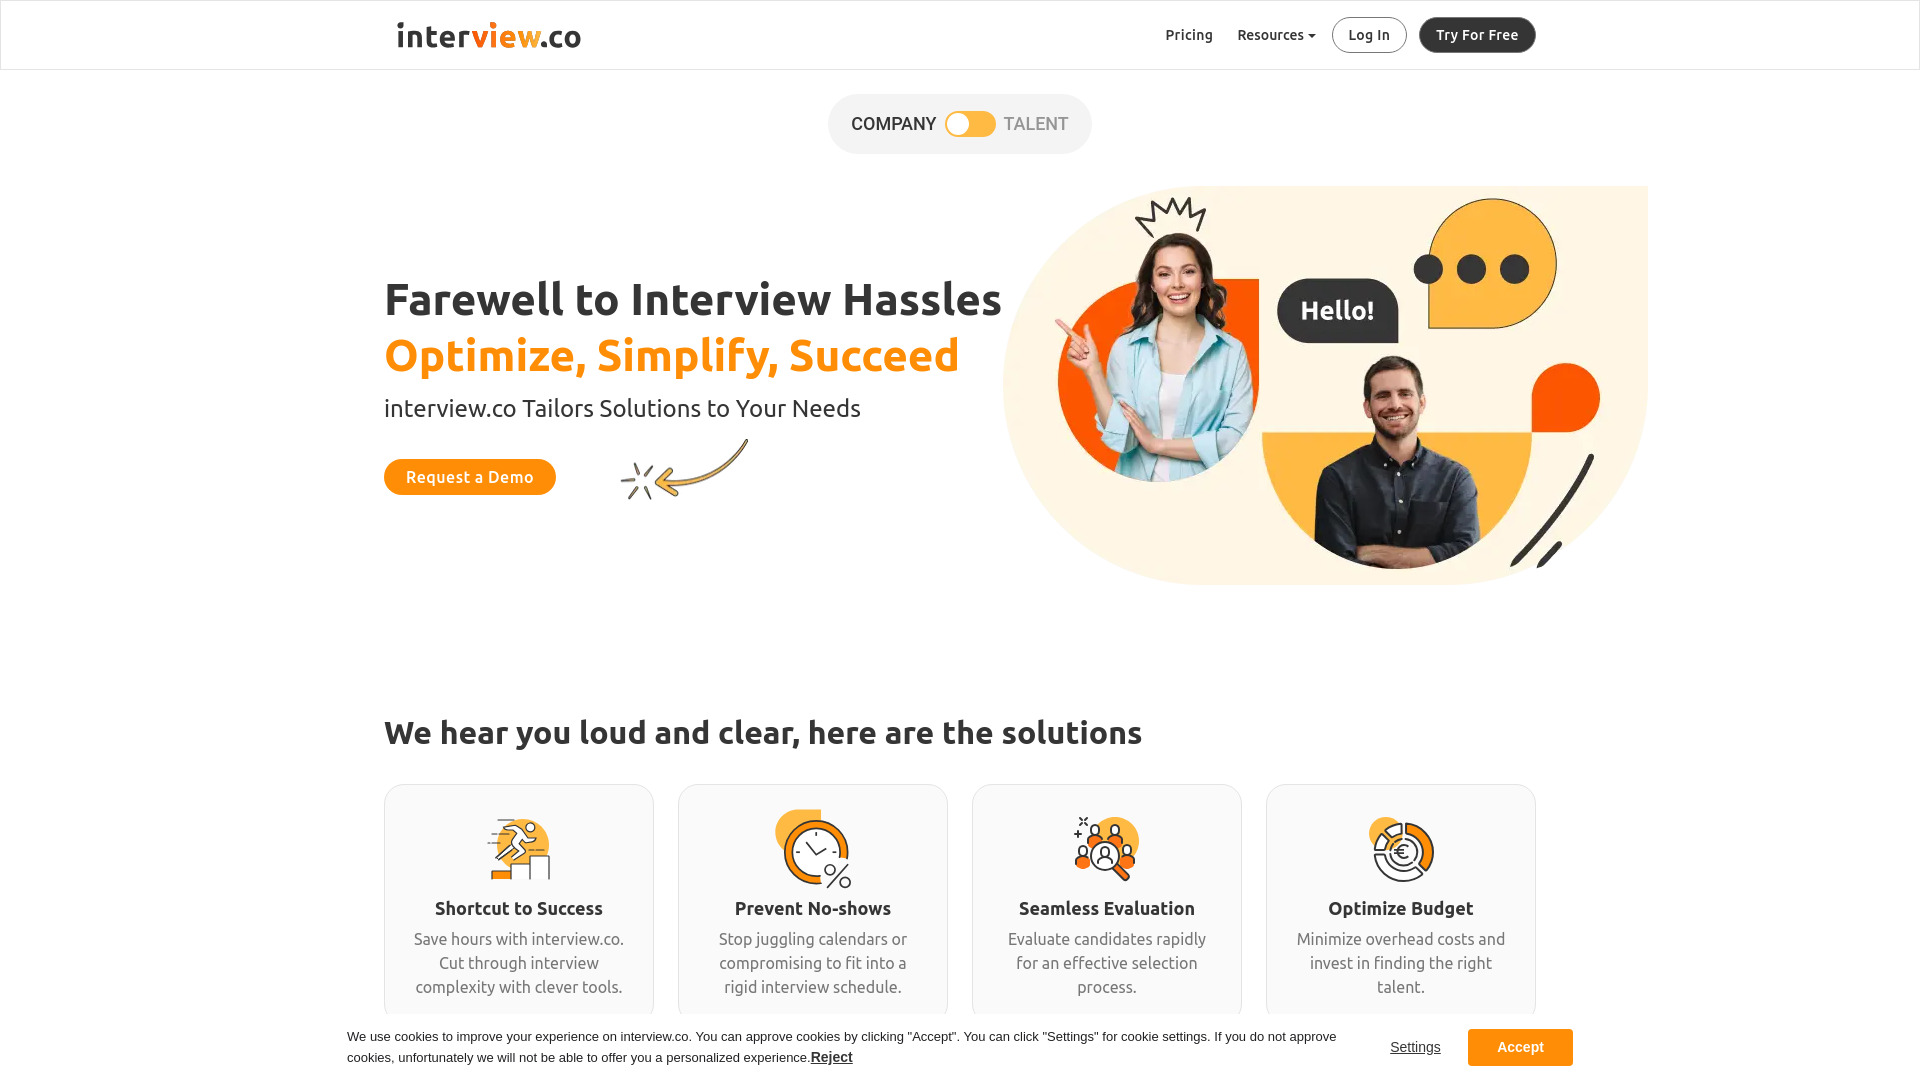Accept cookies via Accept button
The height and width of the screenshot is (1080, 1920).
pyautogui.click(x=1520, y=1047)
